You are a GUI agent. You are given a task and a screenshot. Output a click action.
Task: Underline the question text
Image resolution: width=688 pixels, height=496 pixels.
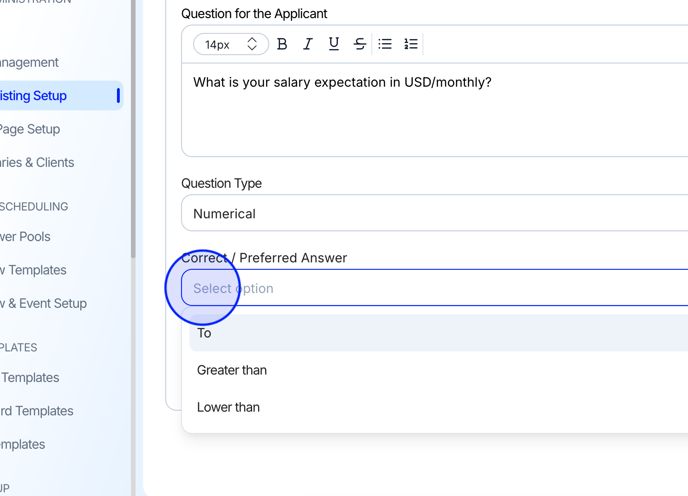334,44
